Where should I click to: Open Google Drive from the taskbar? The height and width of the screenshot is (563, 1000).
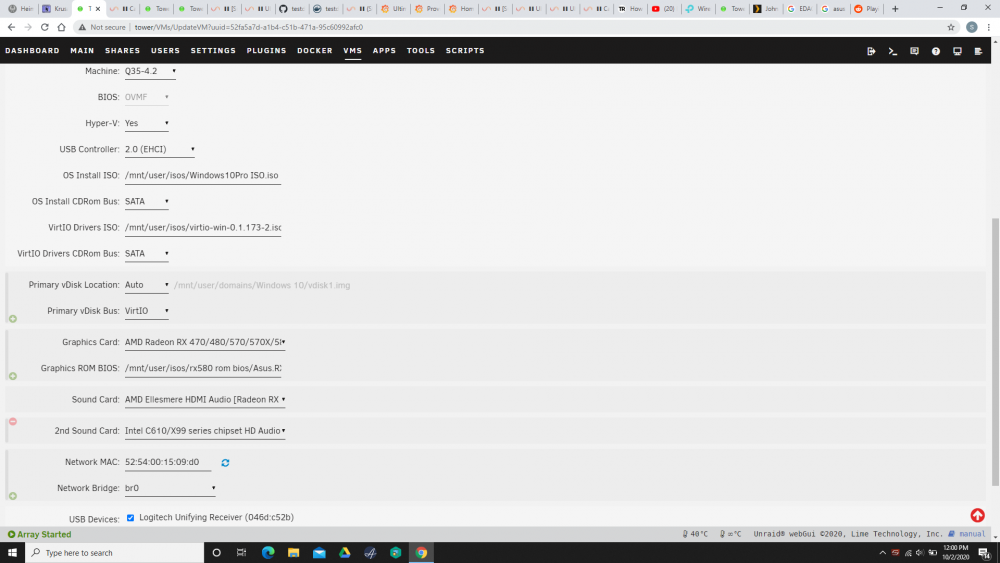click(x=344, y=553)
